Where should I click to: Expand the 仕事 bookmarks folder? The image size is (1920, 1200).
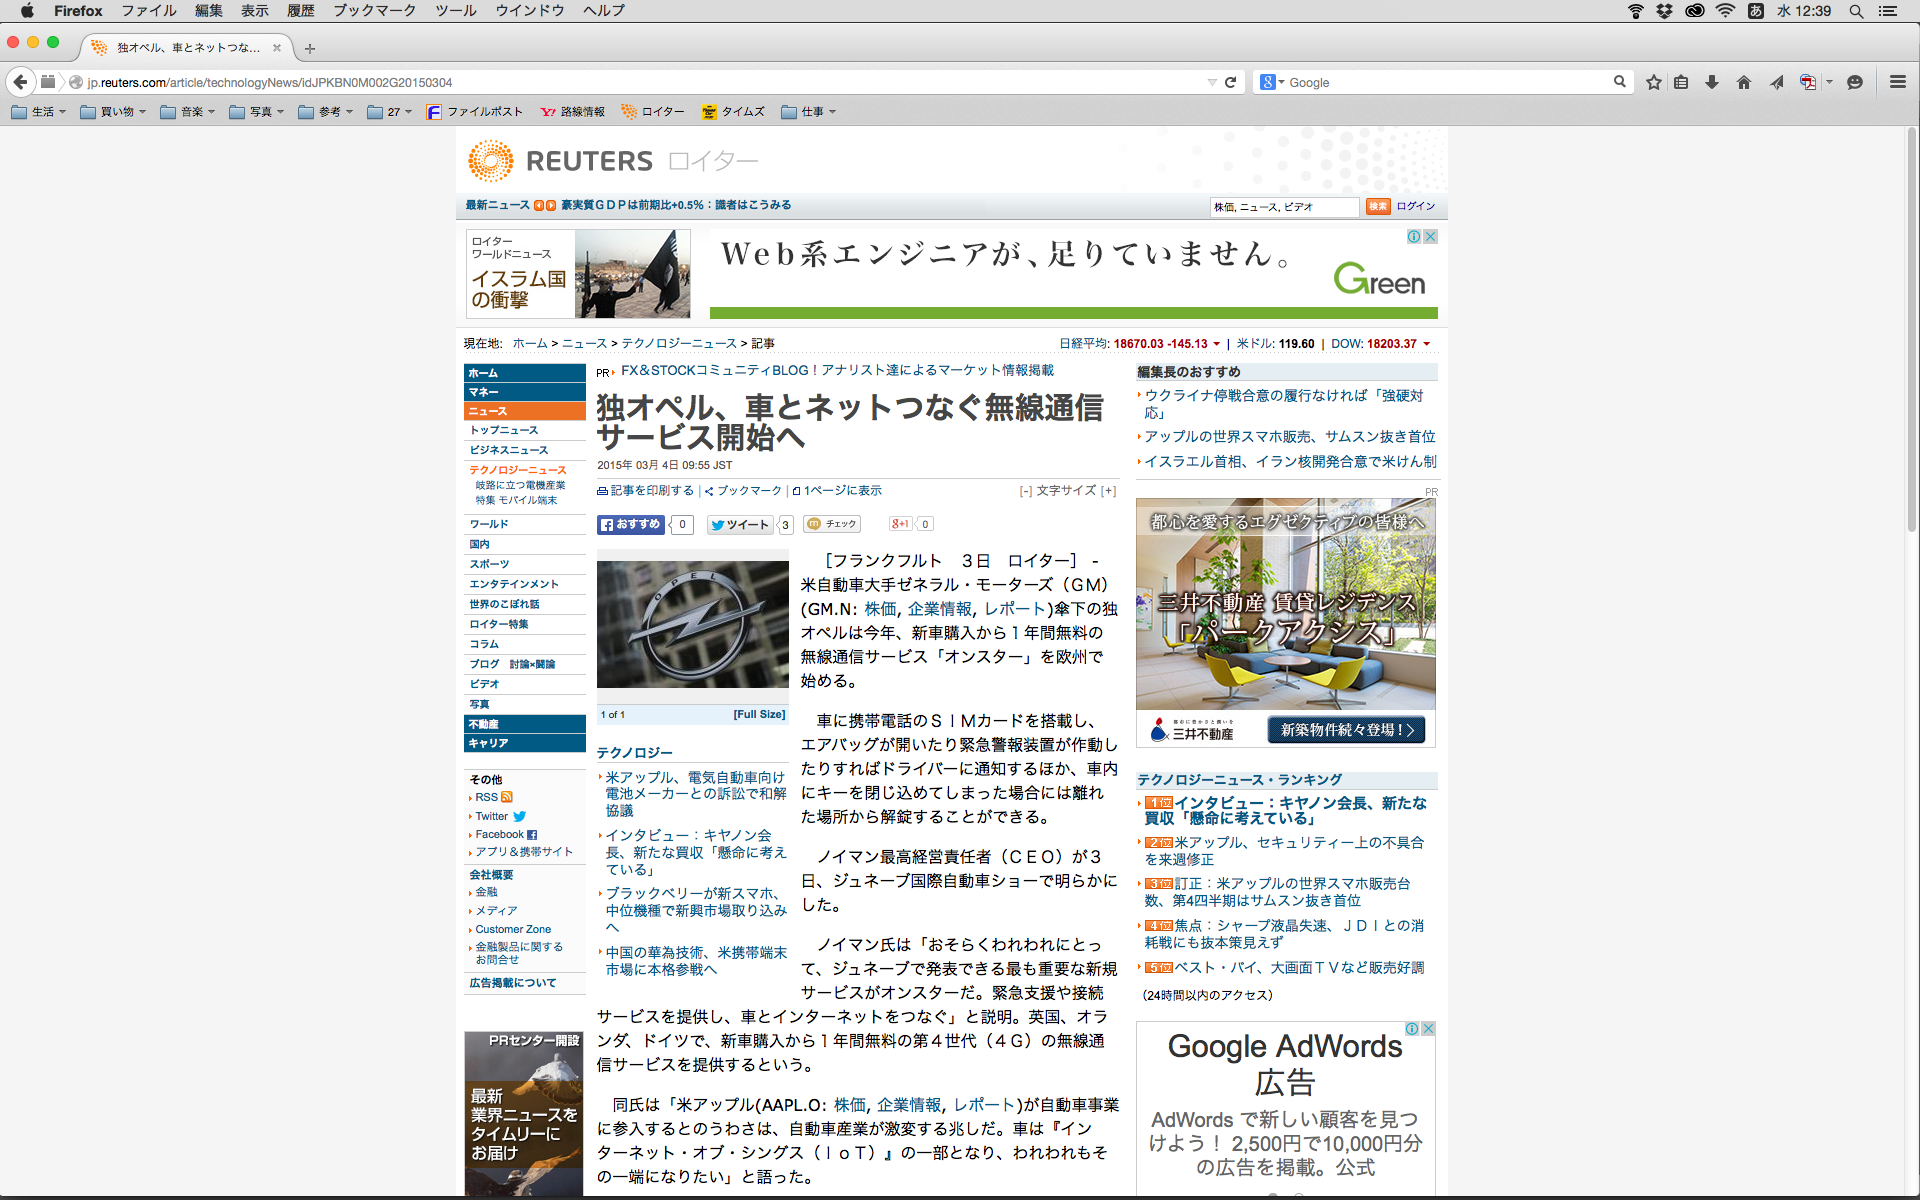[x=809, y=112]
